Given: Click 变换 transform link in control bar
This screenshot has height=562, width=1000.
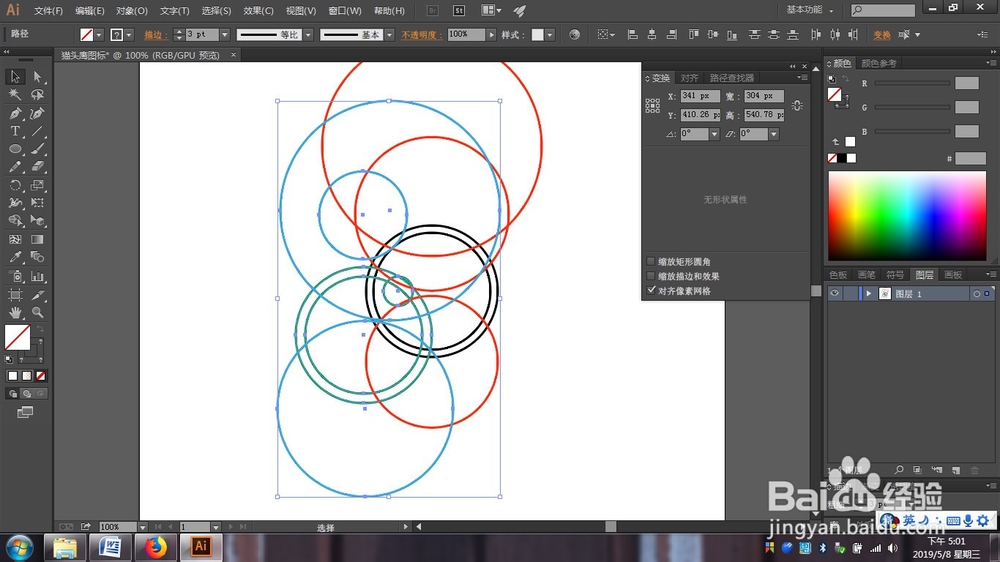Looking at the screenshot, I should click(x=882, y=35).
